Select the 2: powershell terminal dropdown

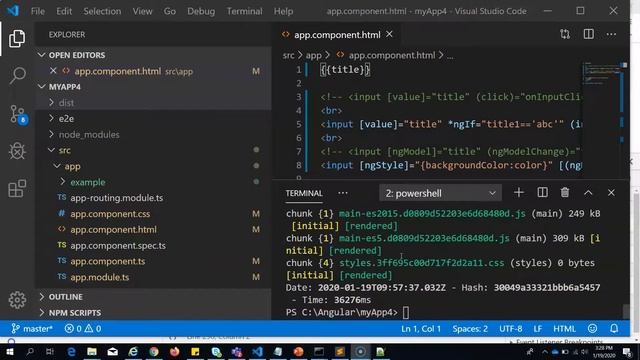click(440, 193)
